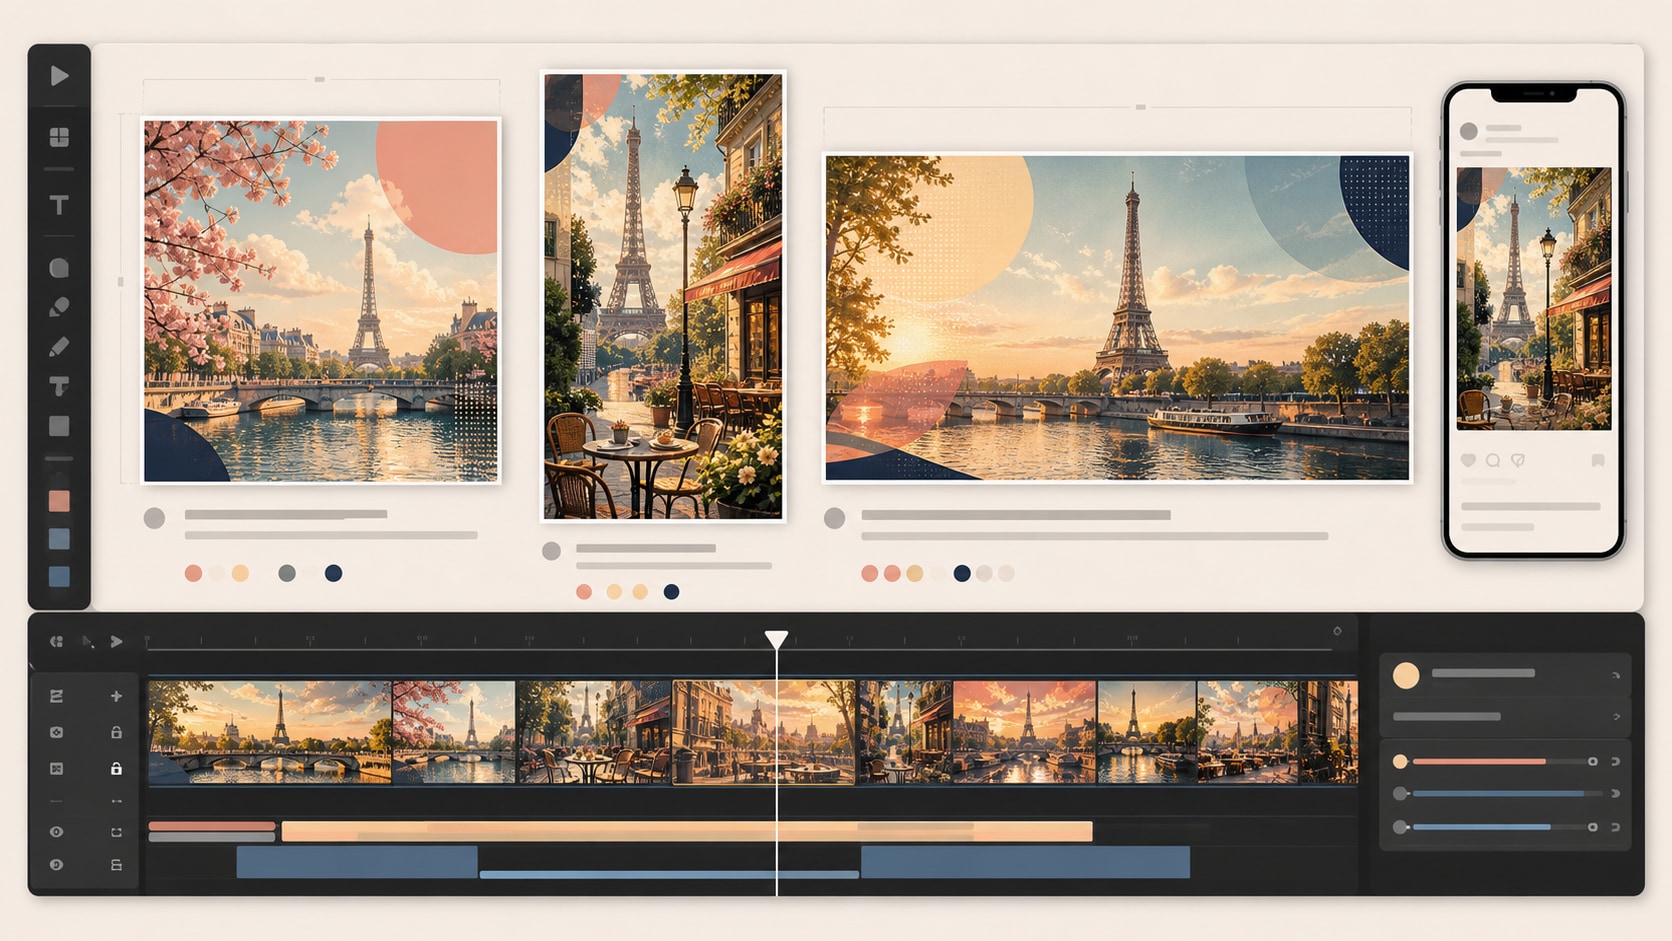This screenshot has width=1672, height=941.
Task: Select the first timeline clip with wide Seine view
Action: pos(270,732)
